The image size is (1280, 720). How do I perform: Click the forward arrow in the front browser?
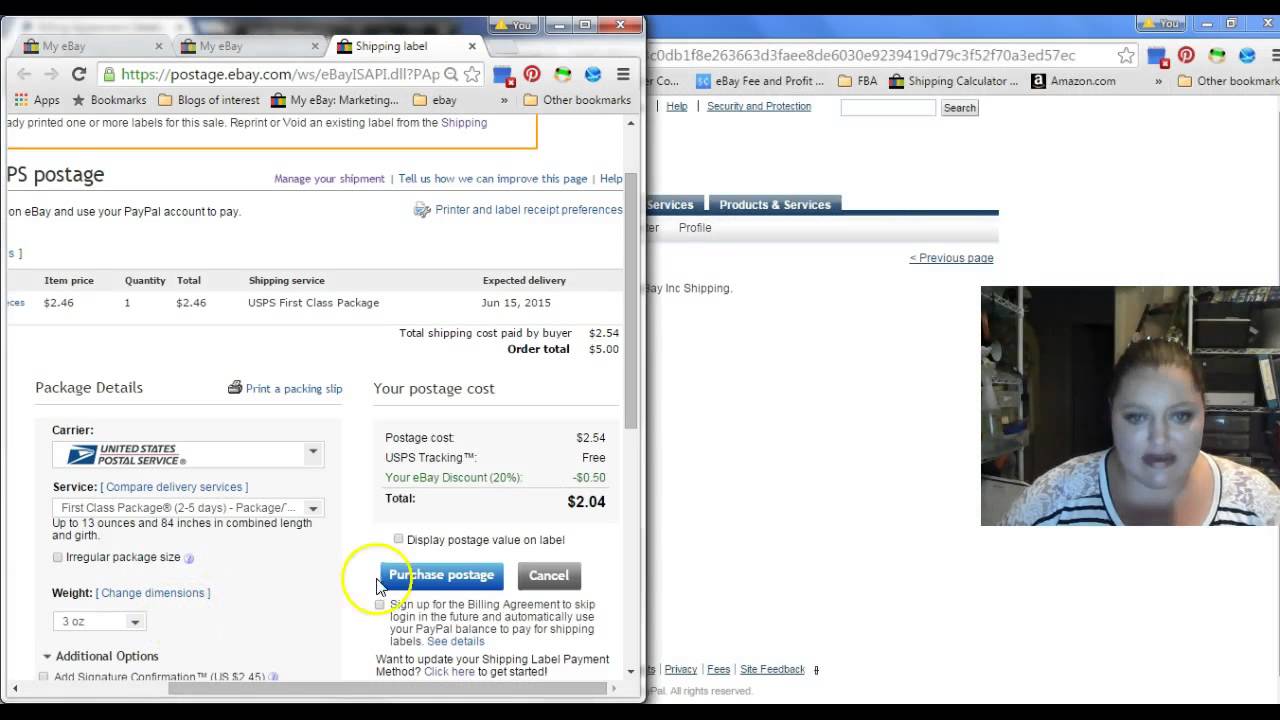51,74
